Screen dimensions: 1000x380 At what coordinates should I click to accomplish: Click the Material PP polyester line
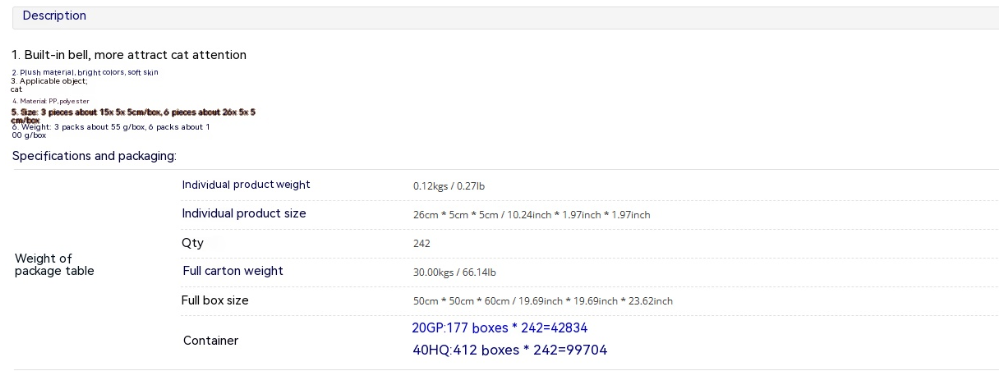tap(51, 101)
